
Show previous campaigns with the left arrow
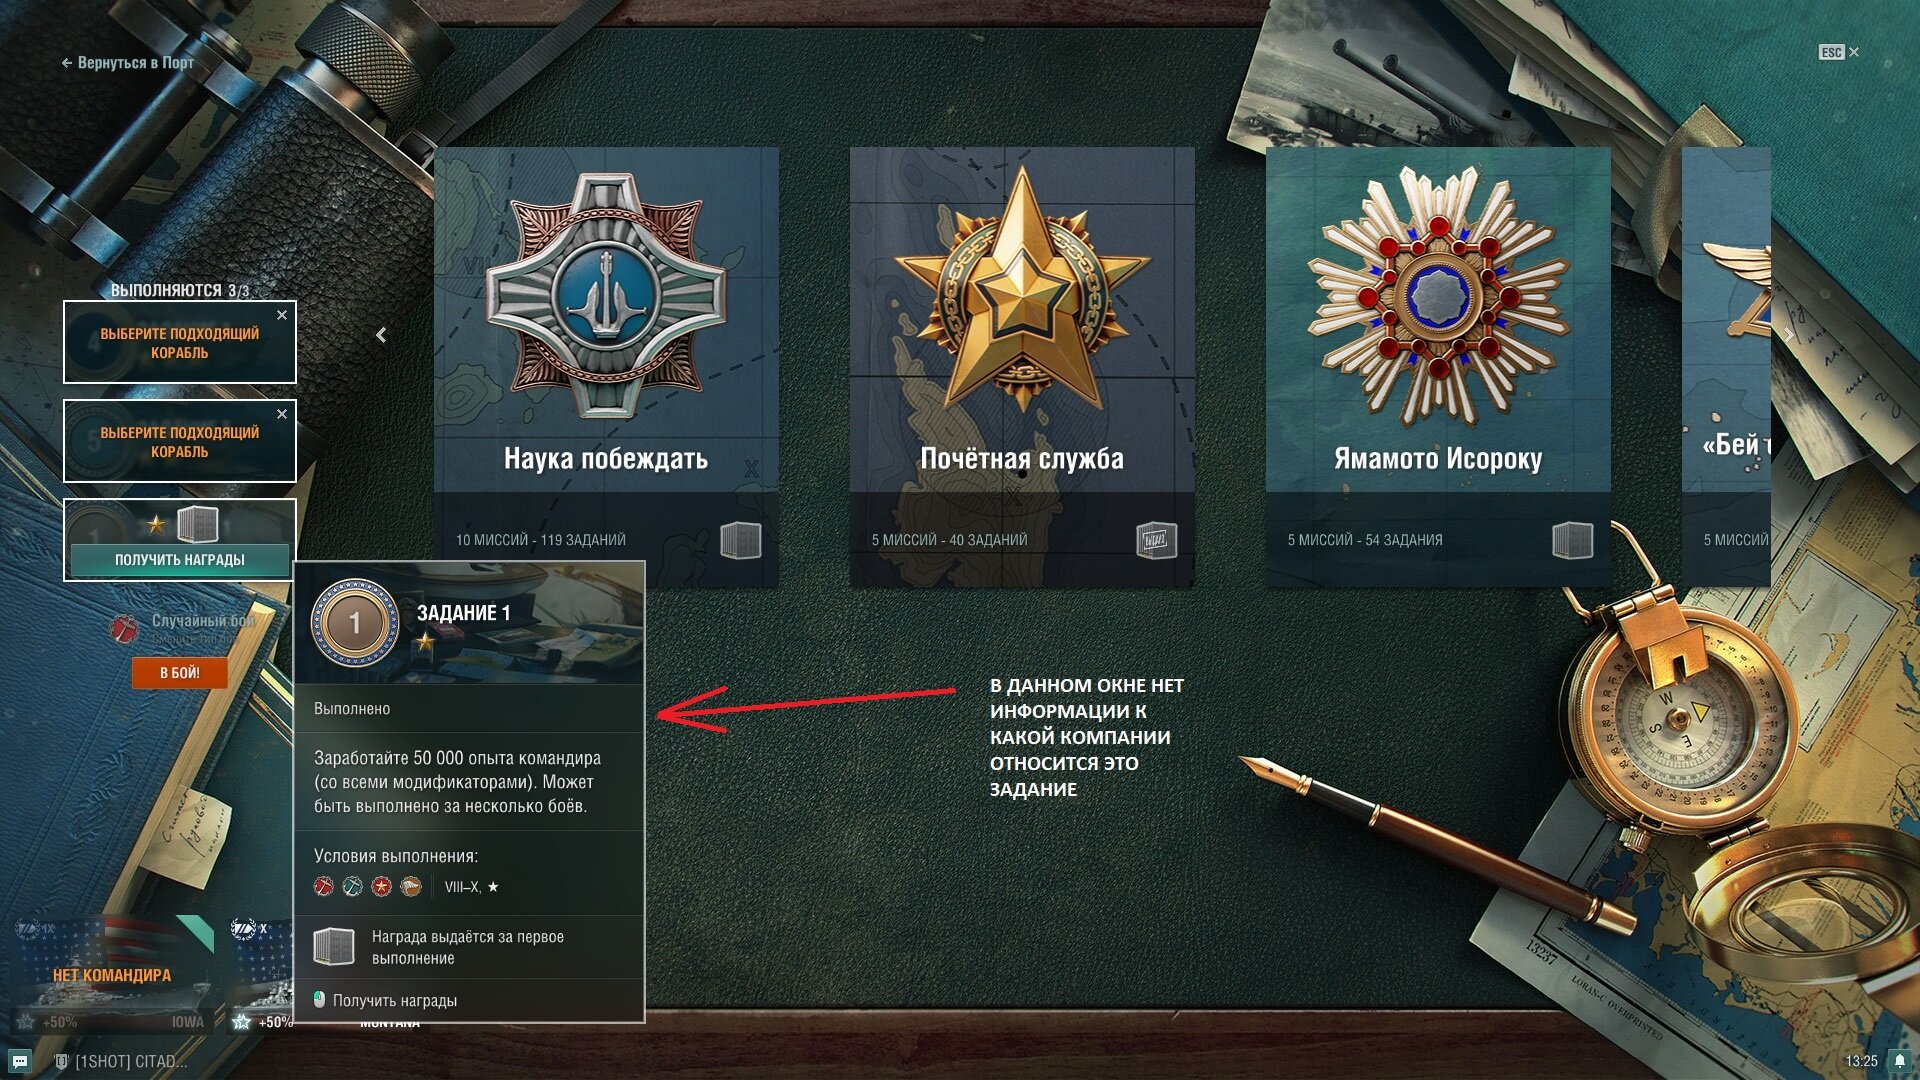(381, 335)
